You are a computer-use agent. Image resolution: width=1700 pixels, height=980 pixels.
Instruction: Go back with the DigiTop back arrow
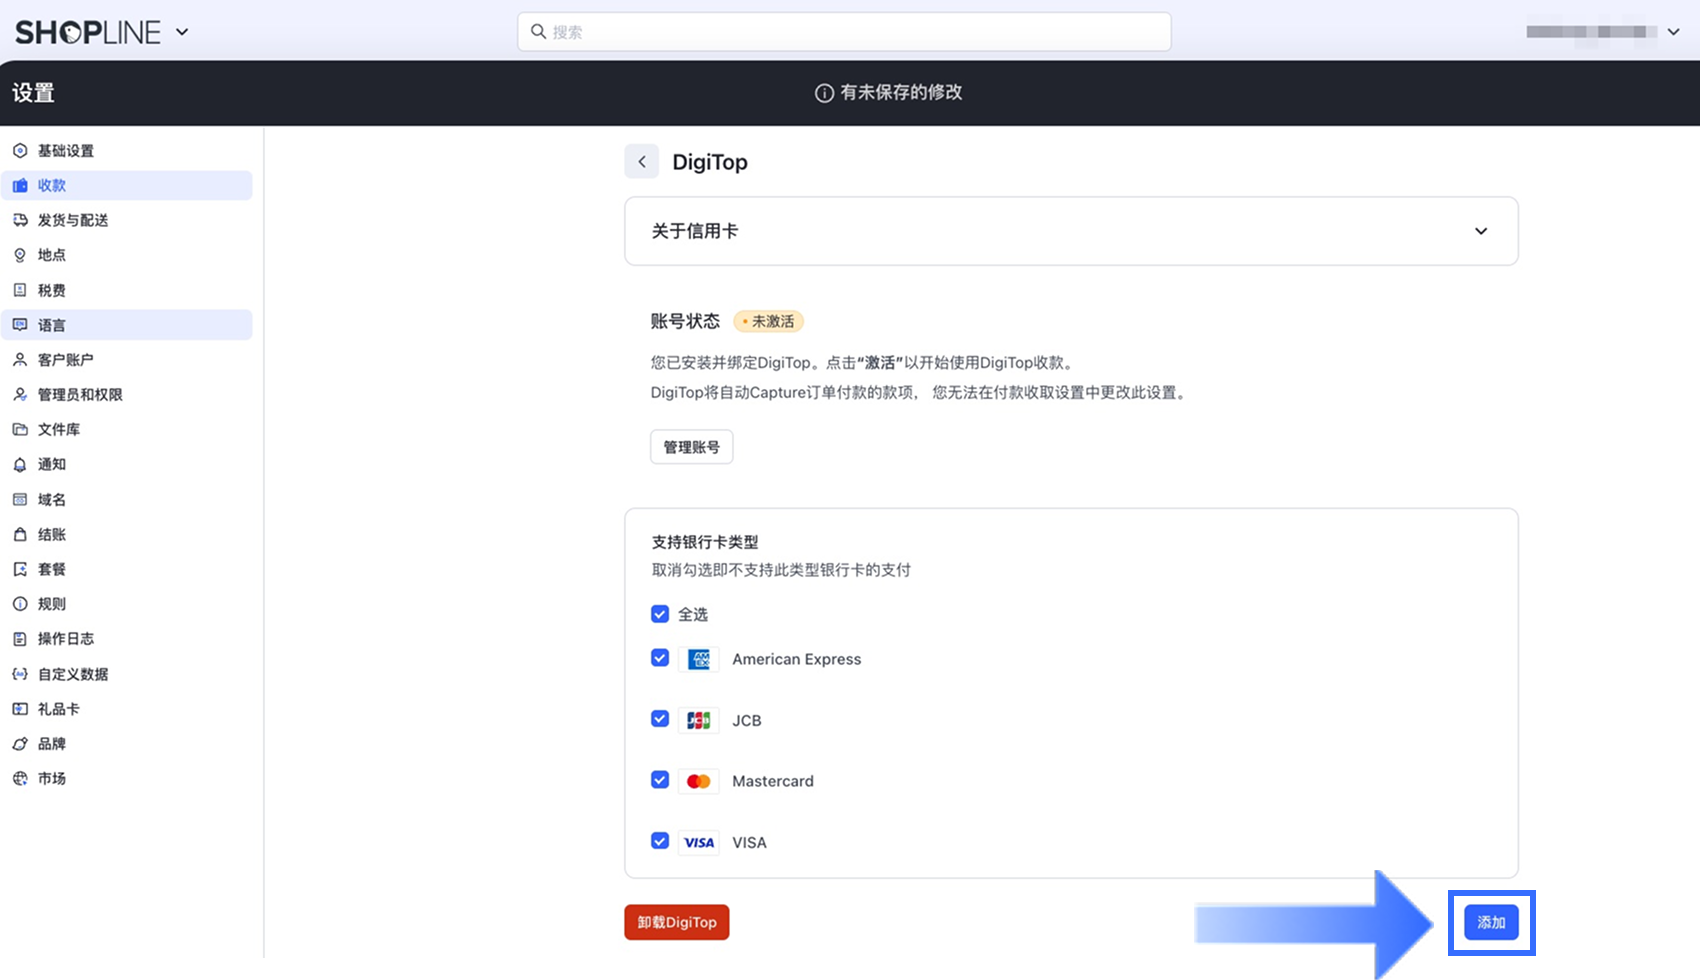[642, 161]
